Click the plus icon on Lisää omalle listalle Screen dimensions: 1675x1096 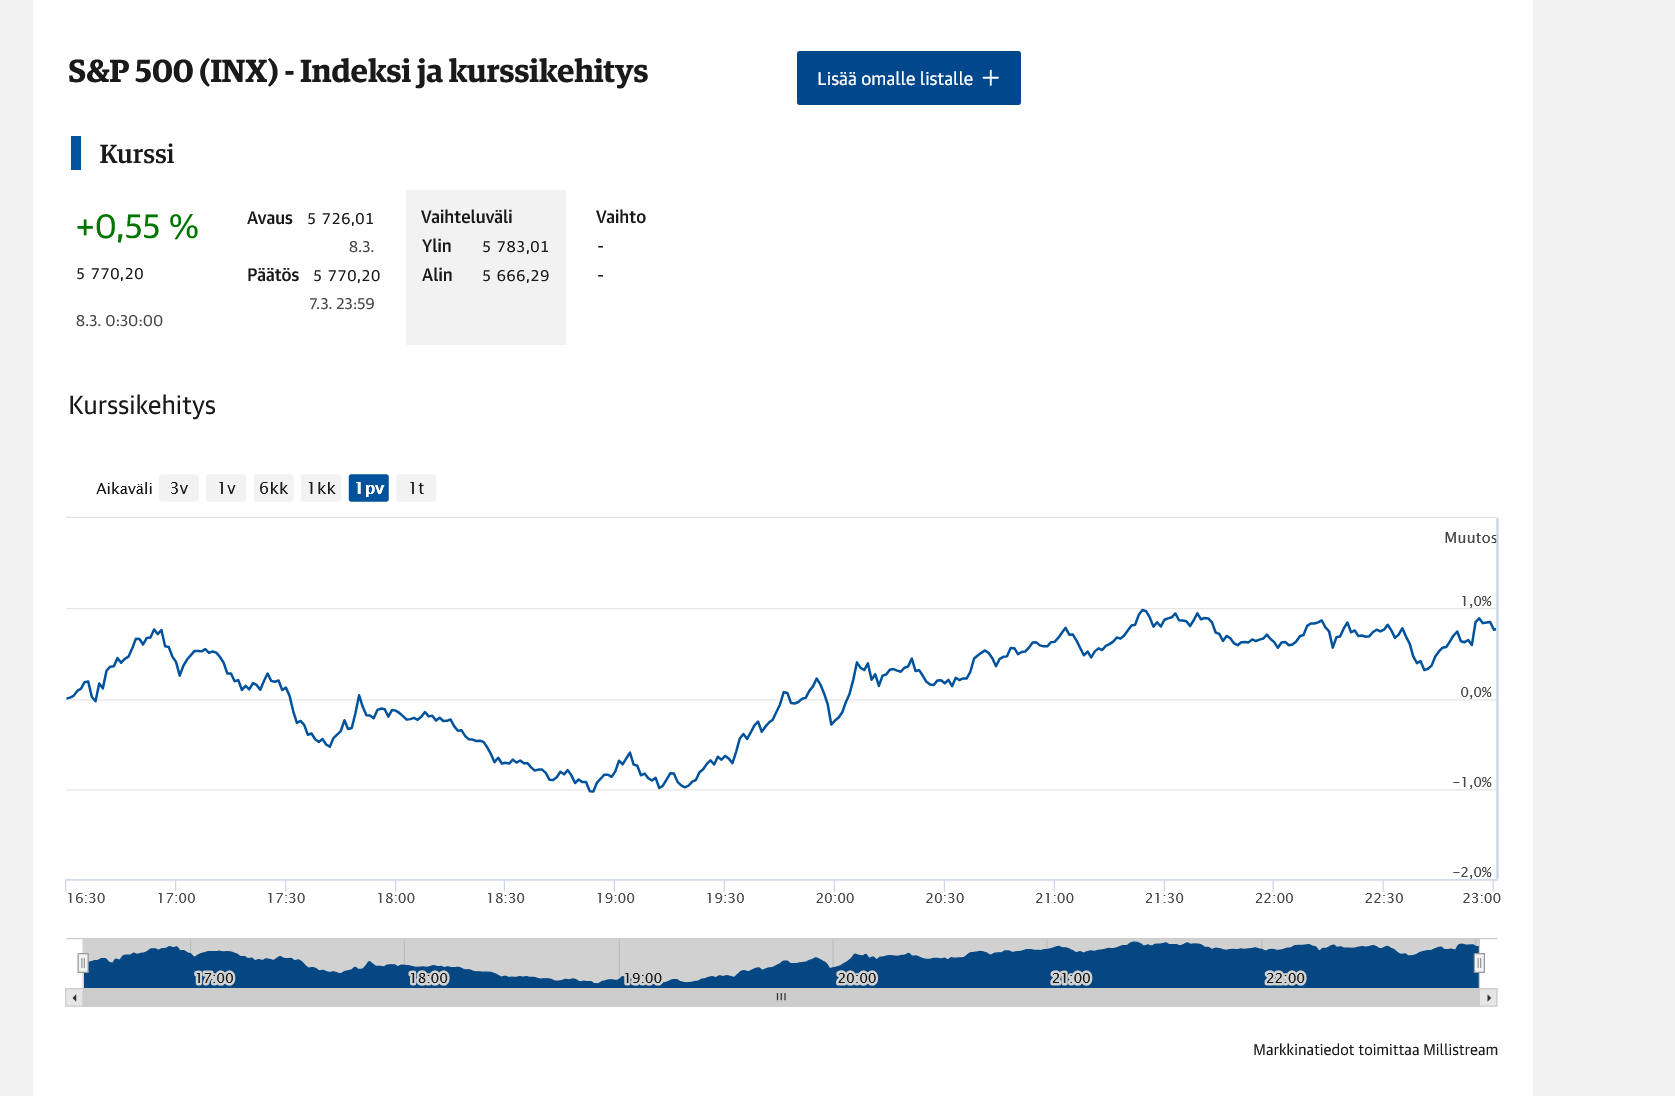(x=990, y=78)
